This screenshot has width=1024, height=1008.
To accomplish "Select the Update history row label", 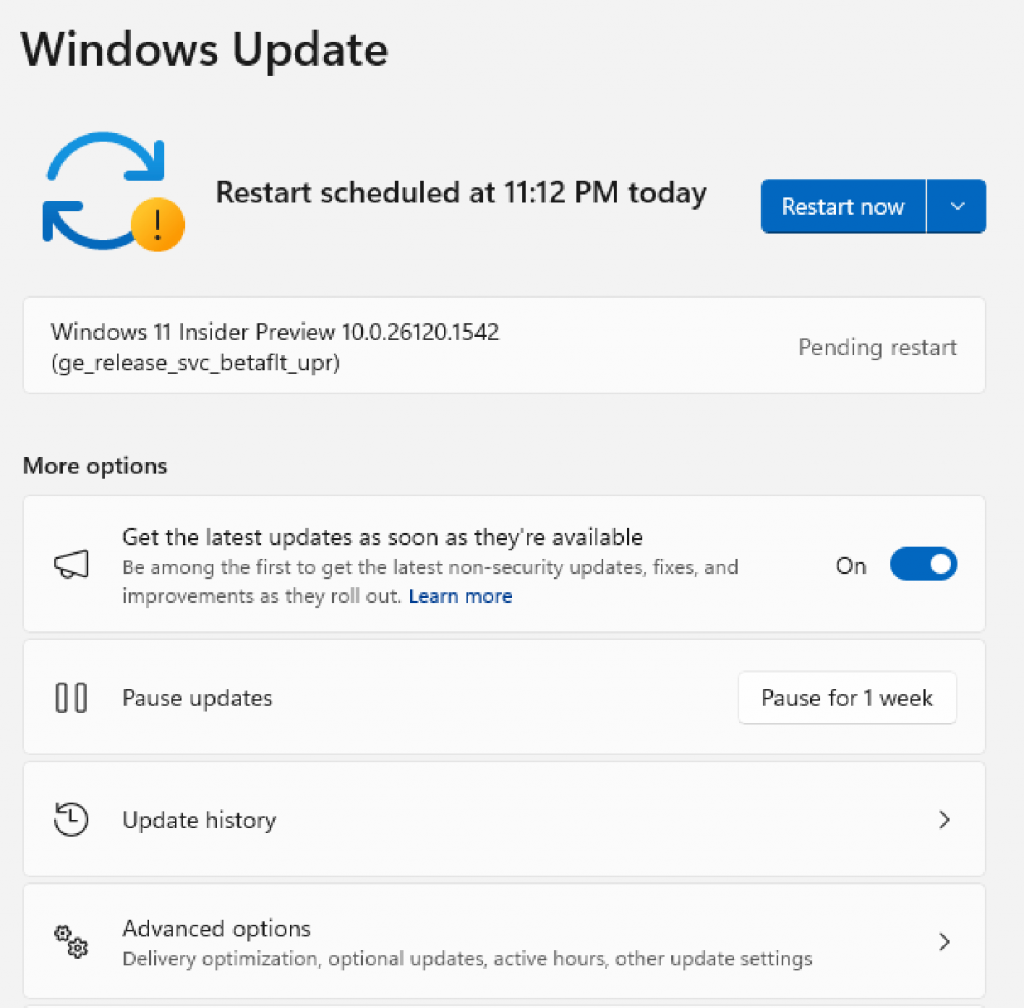I will [x=199, y=820].
